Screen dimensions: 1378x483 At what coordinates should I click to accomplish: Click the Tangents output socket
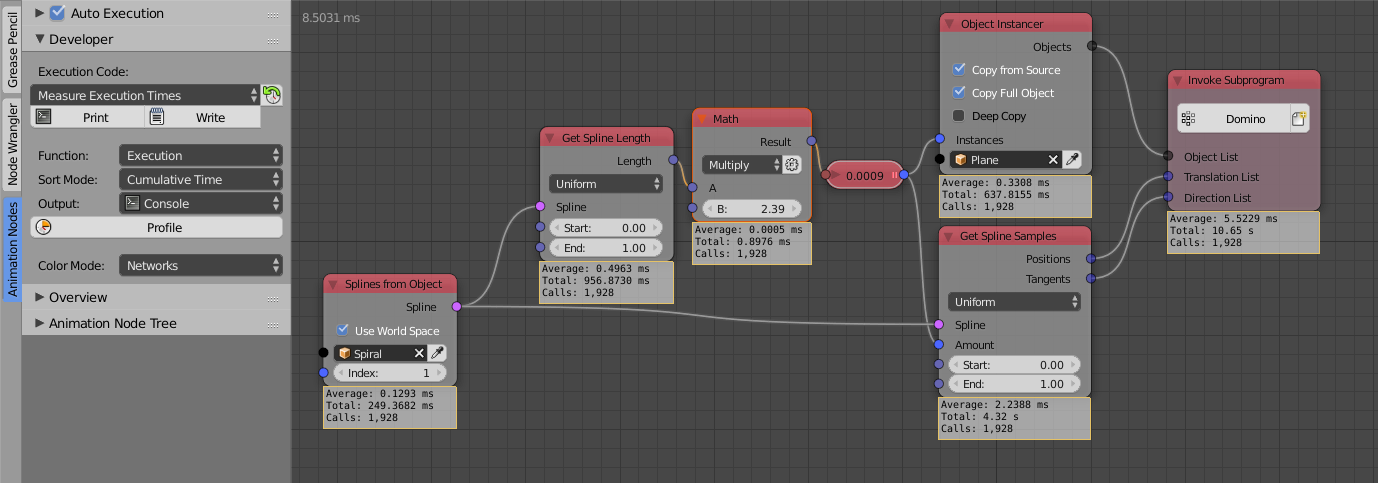coord(1091,279)
